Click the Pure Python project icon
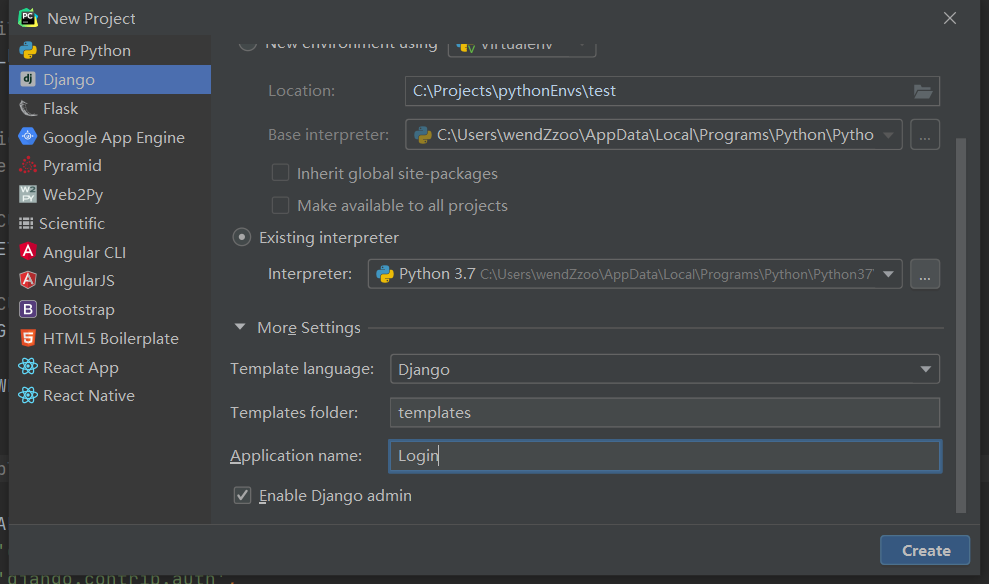The height and width of the screenshot is (584, 989). (x=28, y=50)
